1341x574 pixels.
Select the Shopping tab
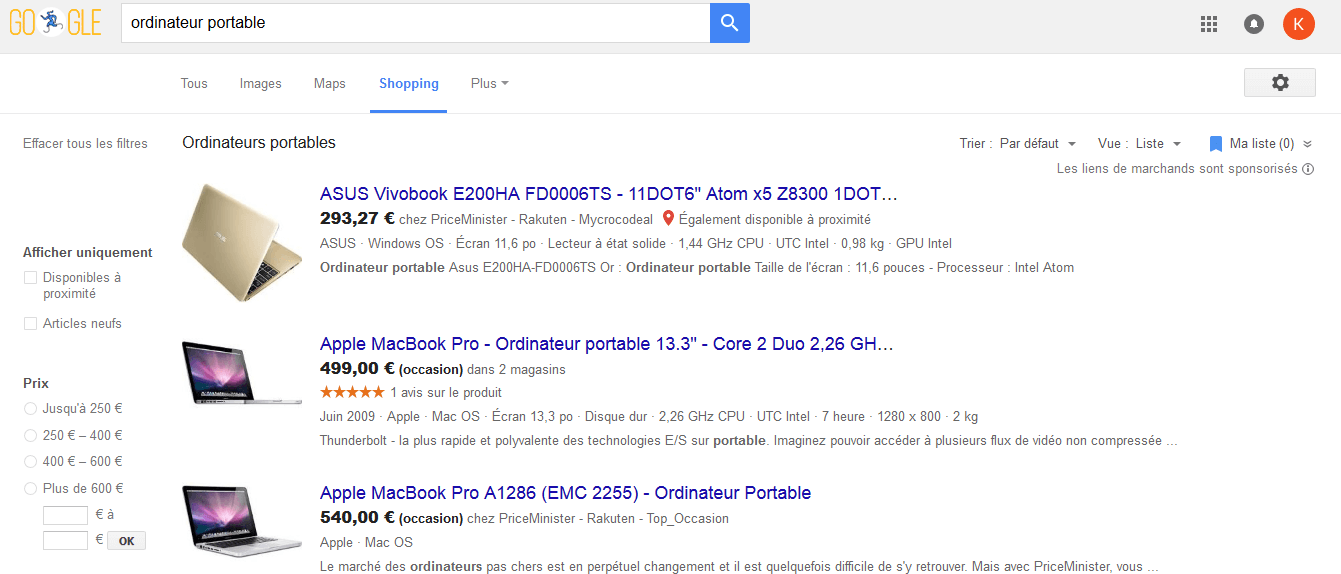[408, 83]
